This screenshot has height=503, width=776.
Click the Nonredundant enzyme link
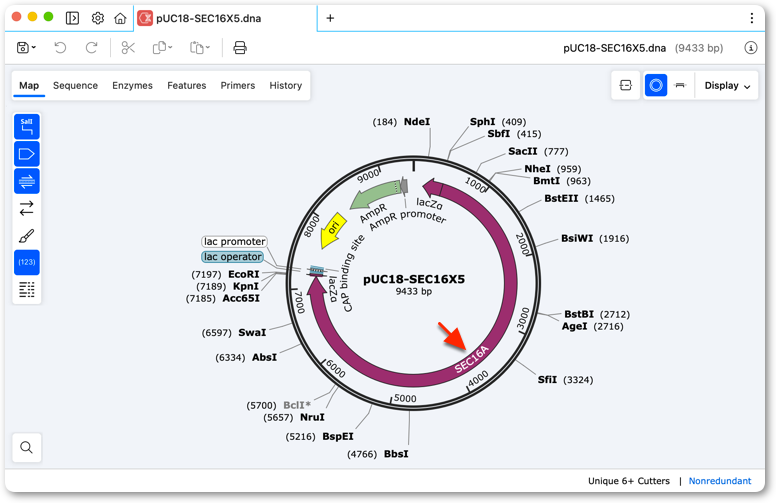(x=720, y=481)
